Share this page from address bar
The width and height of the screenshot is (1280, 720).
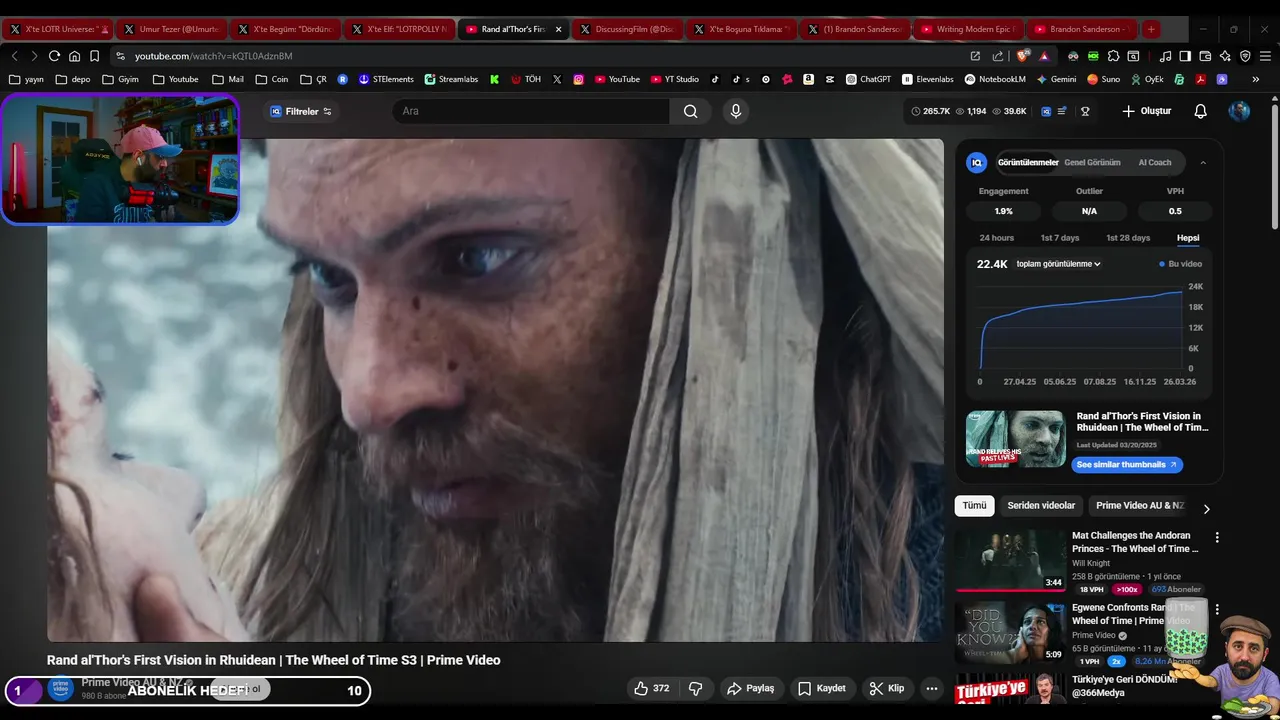tap(997, 56)
